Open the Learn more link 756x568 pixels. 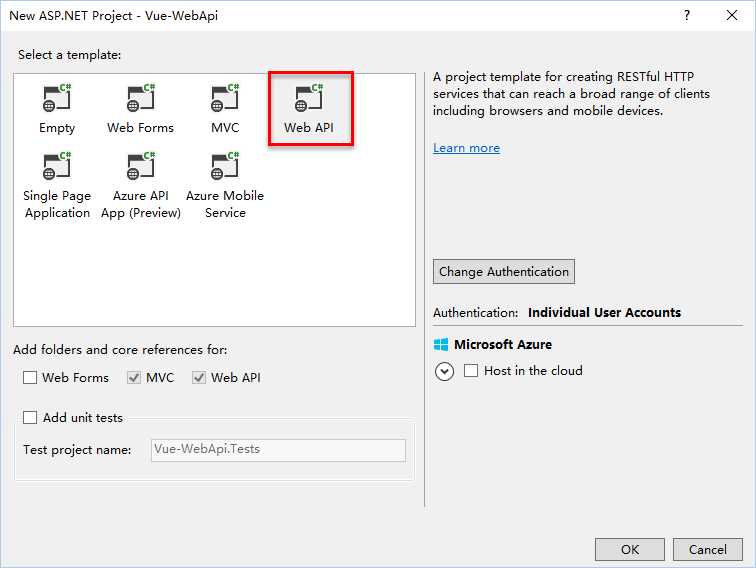pos(466,148)
